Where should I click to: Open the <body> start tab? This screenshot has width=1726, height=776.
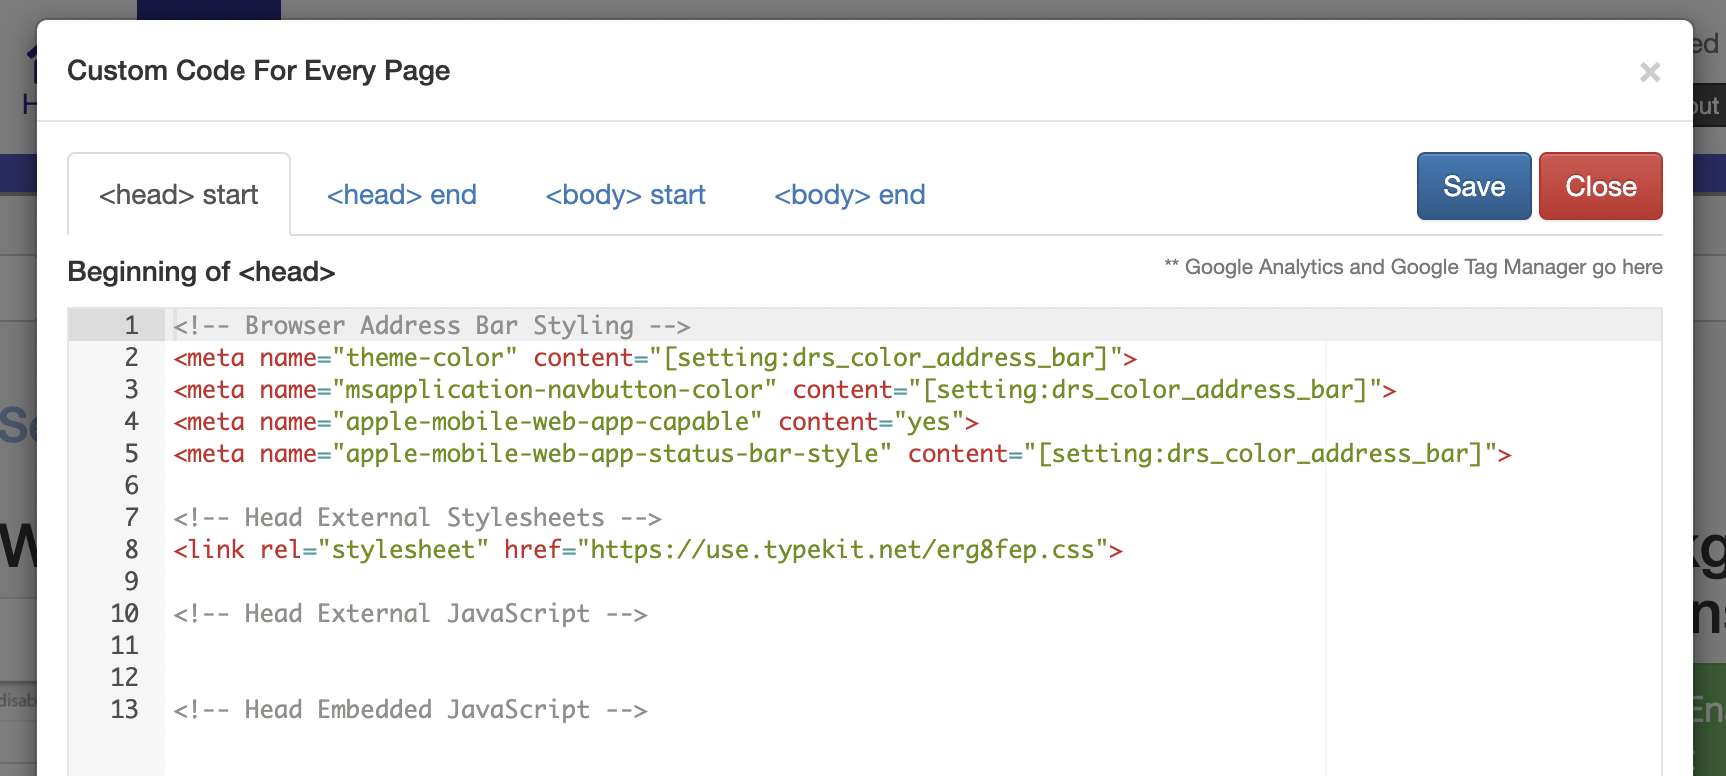625,195
